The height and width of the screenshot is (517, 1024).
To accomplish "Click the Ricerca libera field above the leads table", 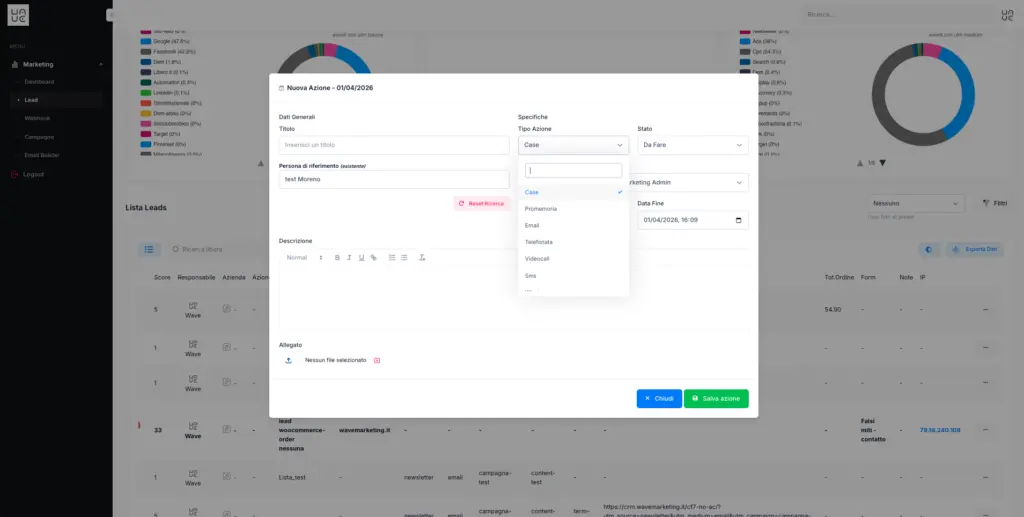I will [x=202, y=249].
